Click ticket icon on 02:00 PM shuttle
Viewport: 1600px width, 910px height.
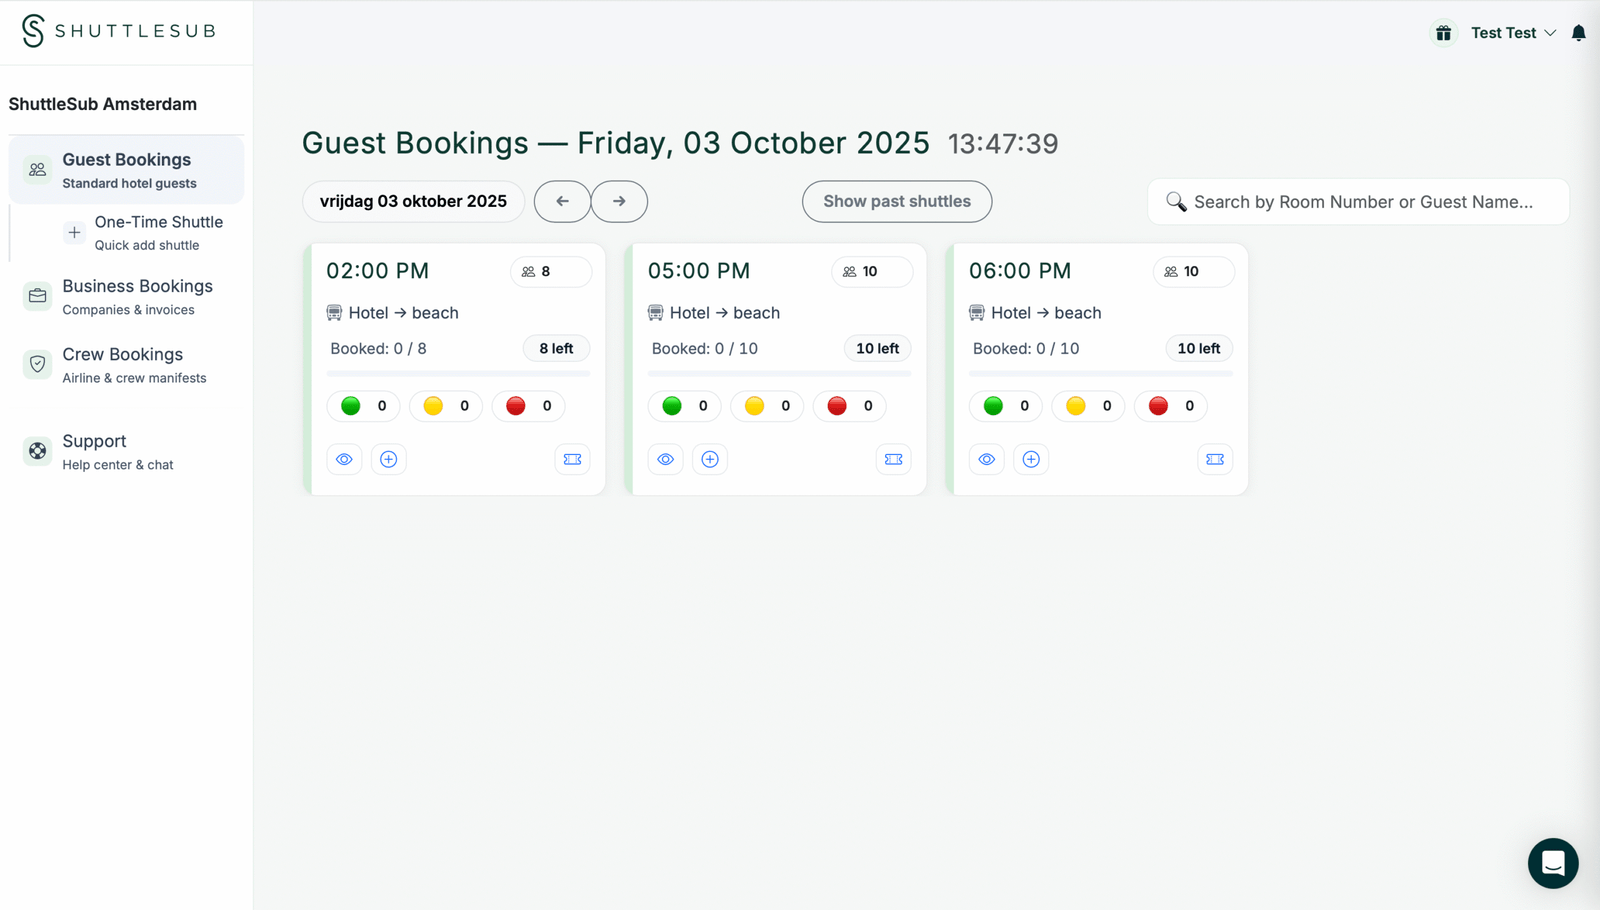tap(572, 459)
